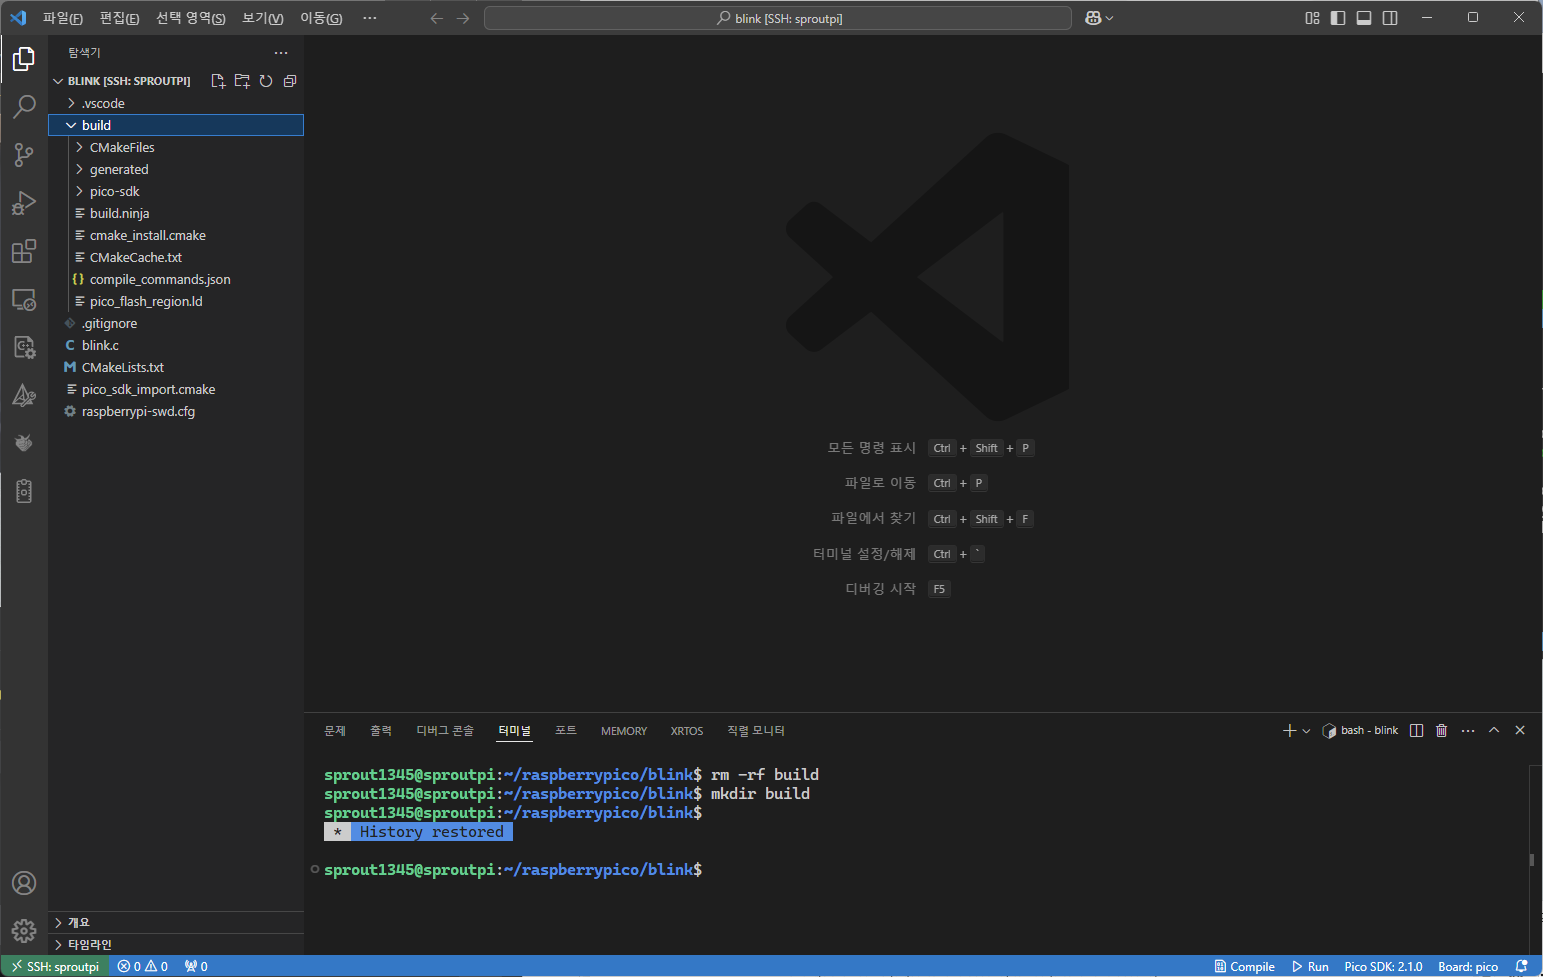Go forward in navigation history
Screen dimensions: 1543x977
(463, 18)
